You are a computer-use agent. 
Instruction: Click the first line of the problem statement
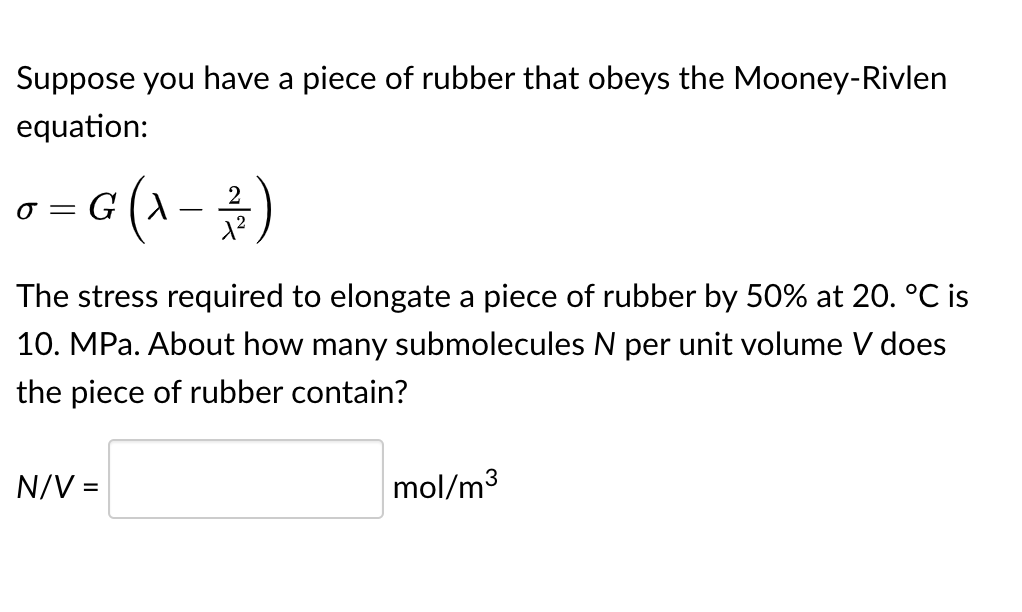pyautogui.click(x=480, y=78)
